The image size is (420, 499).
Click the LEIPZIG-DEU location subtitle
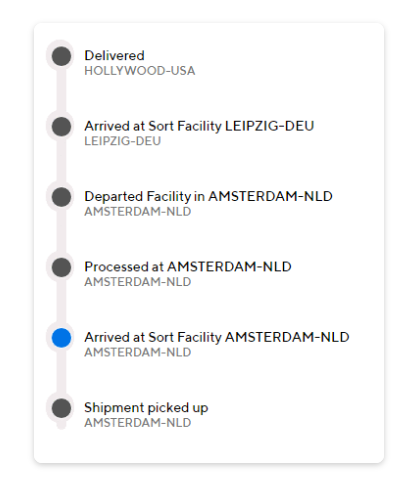click(x=123, y=141)
